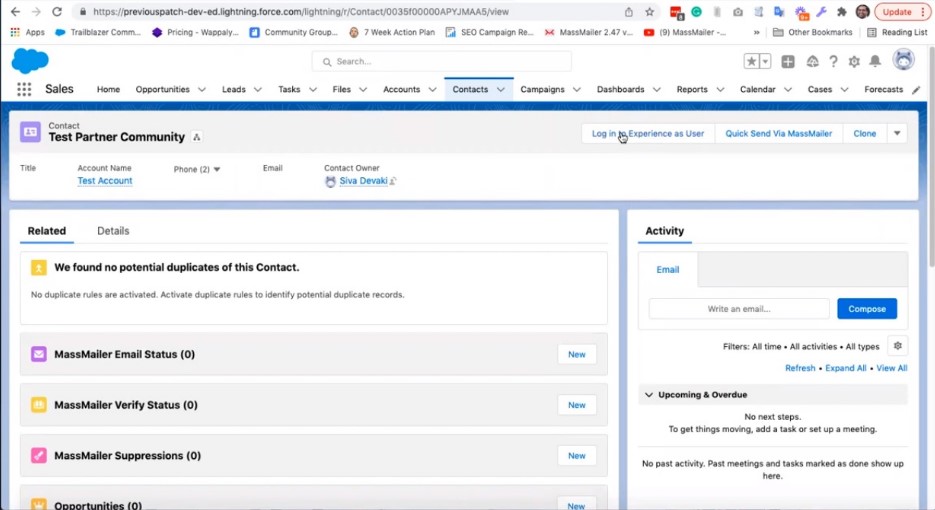Viewport: 935px width, 510px height.
Task: Expand the Opportunities nav dropdown
Action: [x=202, y=89]
